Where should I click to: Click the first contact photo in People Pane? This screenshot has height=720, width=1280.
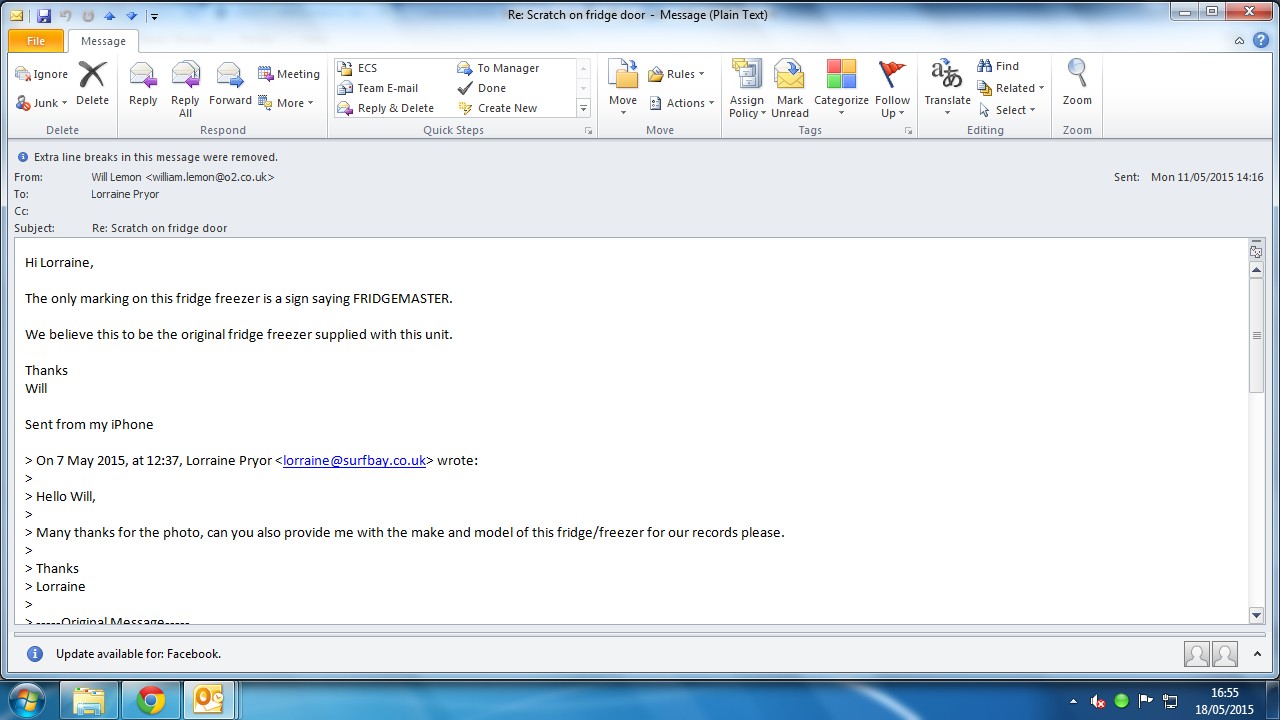click(1196, 654)
